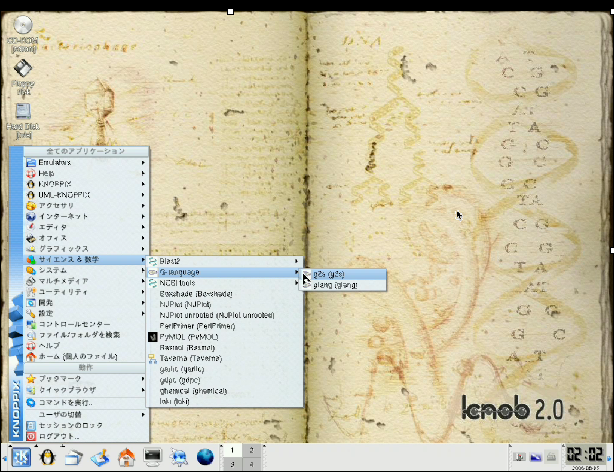Viewport: 614px width, 472px height.
Task: Click the home house icon in menu
Action: pos(31,356)
